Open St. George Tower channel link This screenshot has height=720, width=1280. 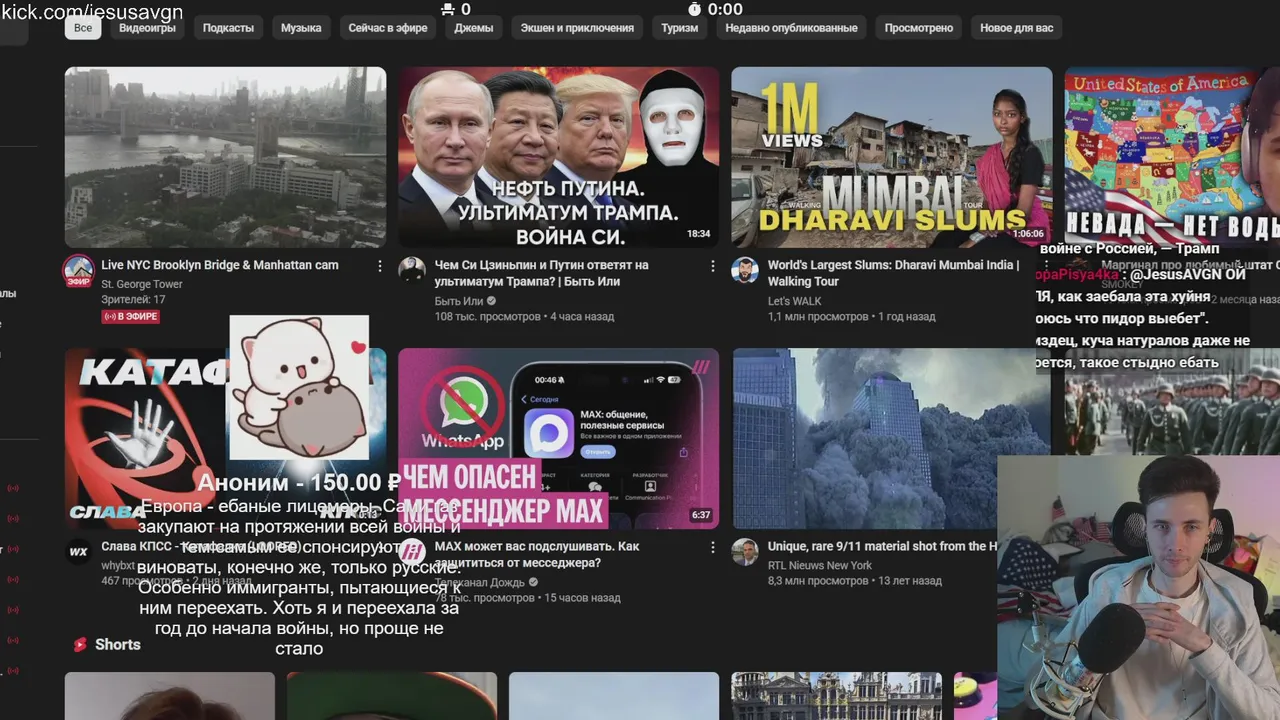click(x=142, y=284)
